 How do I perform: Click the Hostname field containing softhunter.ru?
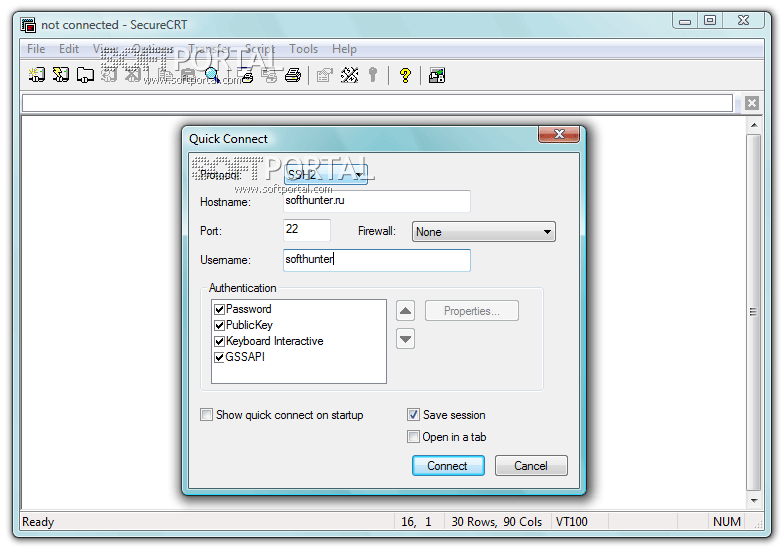[376, 201]
